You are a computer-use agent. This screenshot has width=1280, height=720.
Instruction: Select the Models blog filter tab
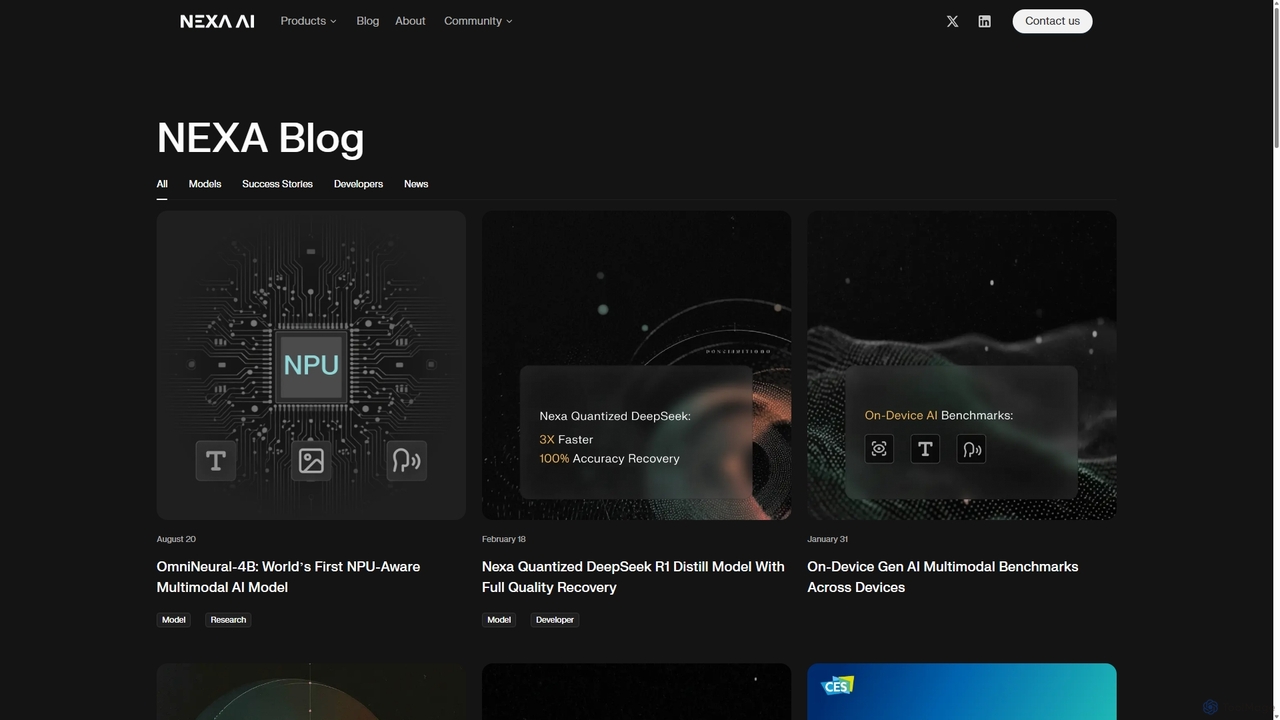205,184
